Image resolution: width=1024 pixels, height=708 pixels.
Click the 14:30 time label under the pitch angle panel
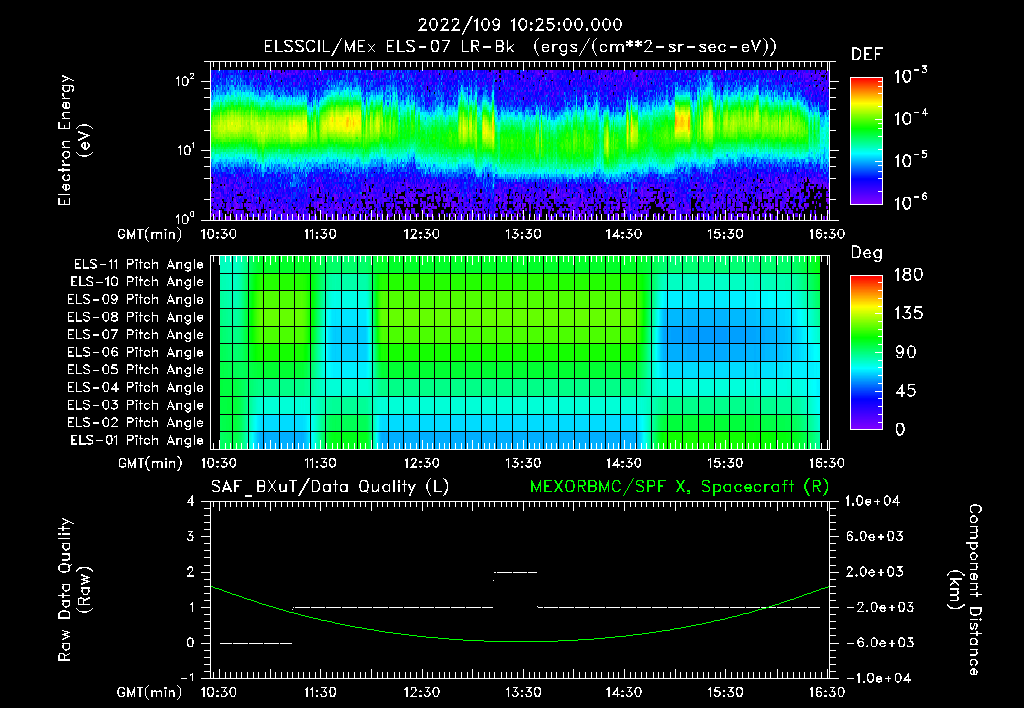click(x=624, y=463)
